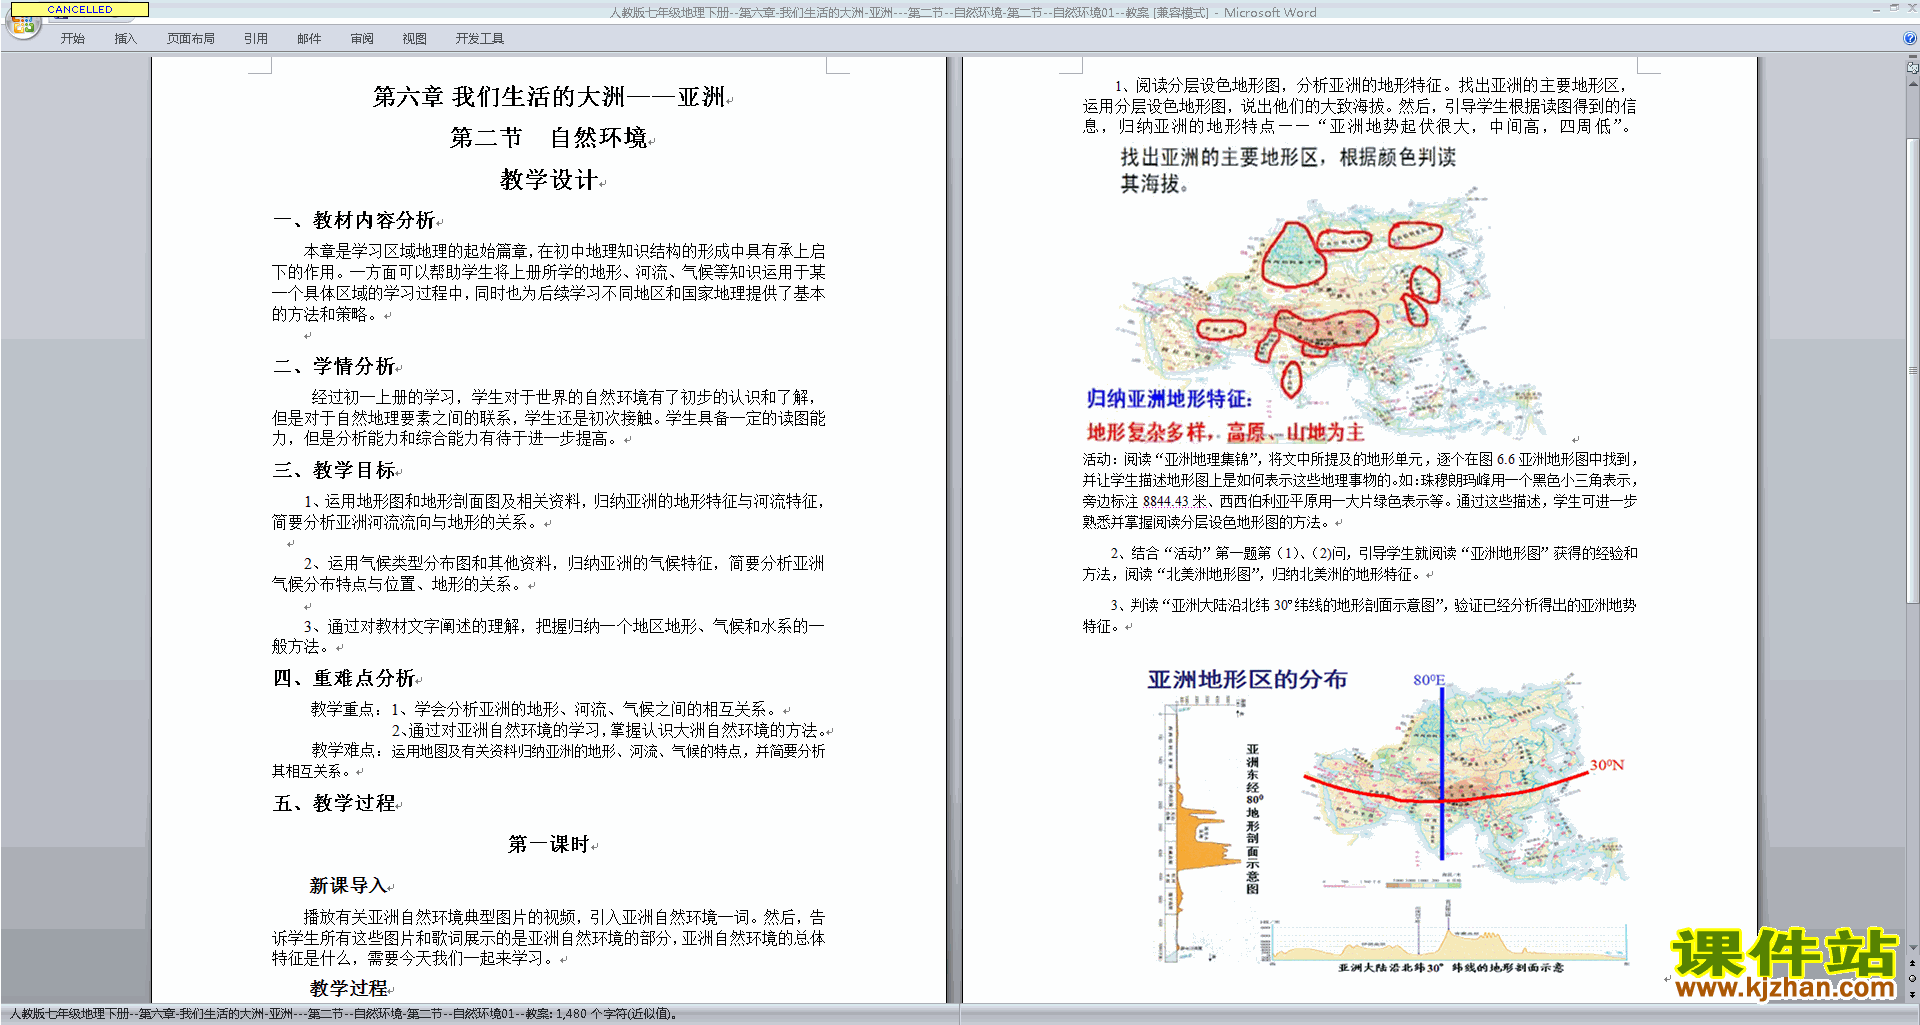Click status bar word count 1,480 个字符
1920x1025 pixels.
pos(617,1014)
